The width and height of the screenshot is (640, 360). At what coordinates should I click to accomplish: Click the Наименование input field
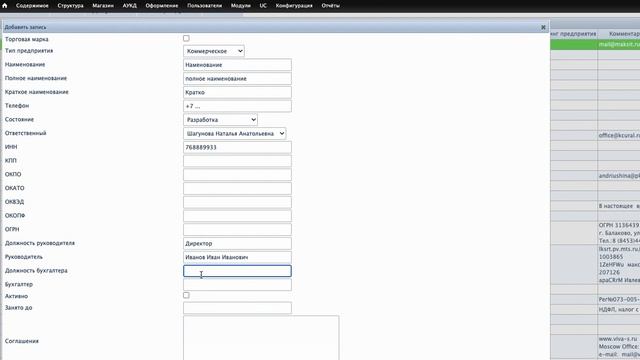(x=237, y=65)
